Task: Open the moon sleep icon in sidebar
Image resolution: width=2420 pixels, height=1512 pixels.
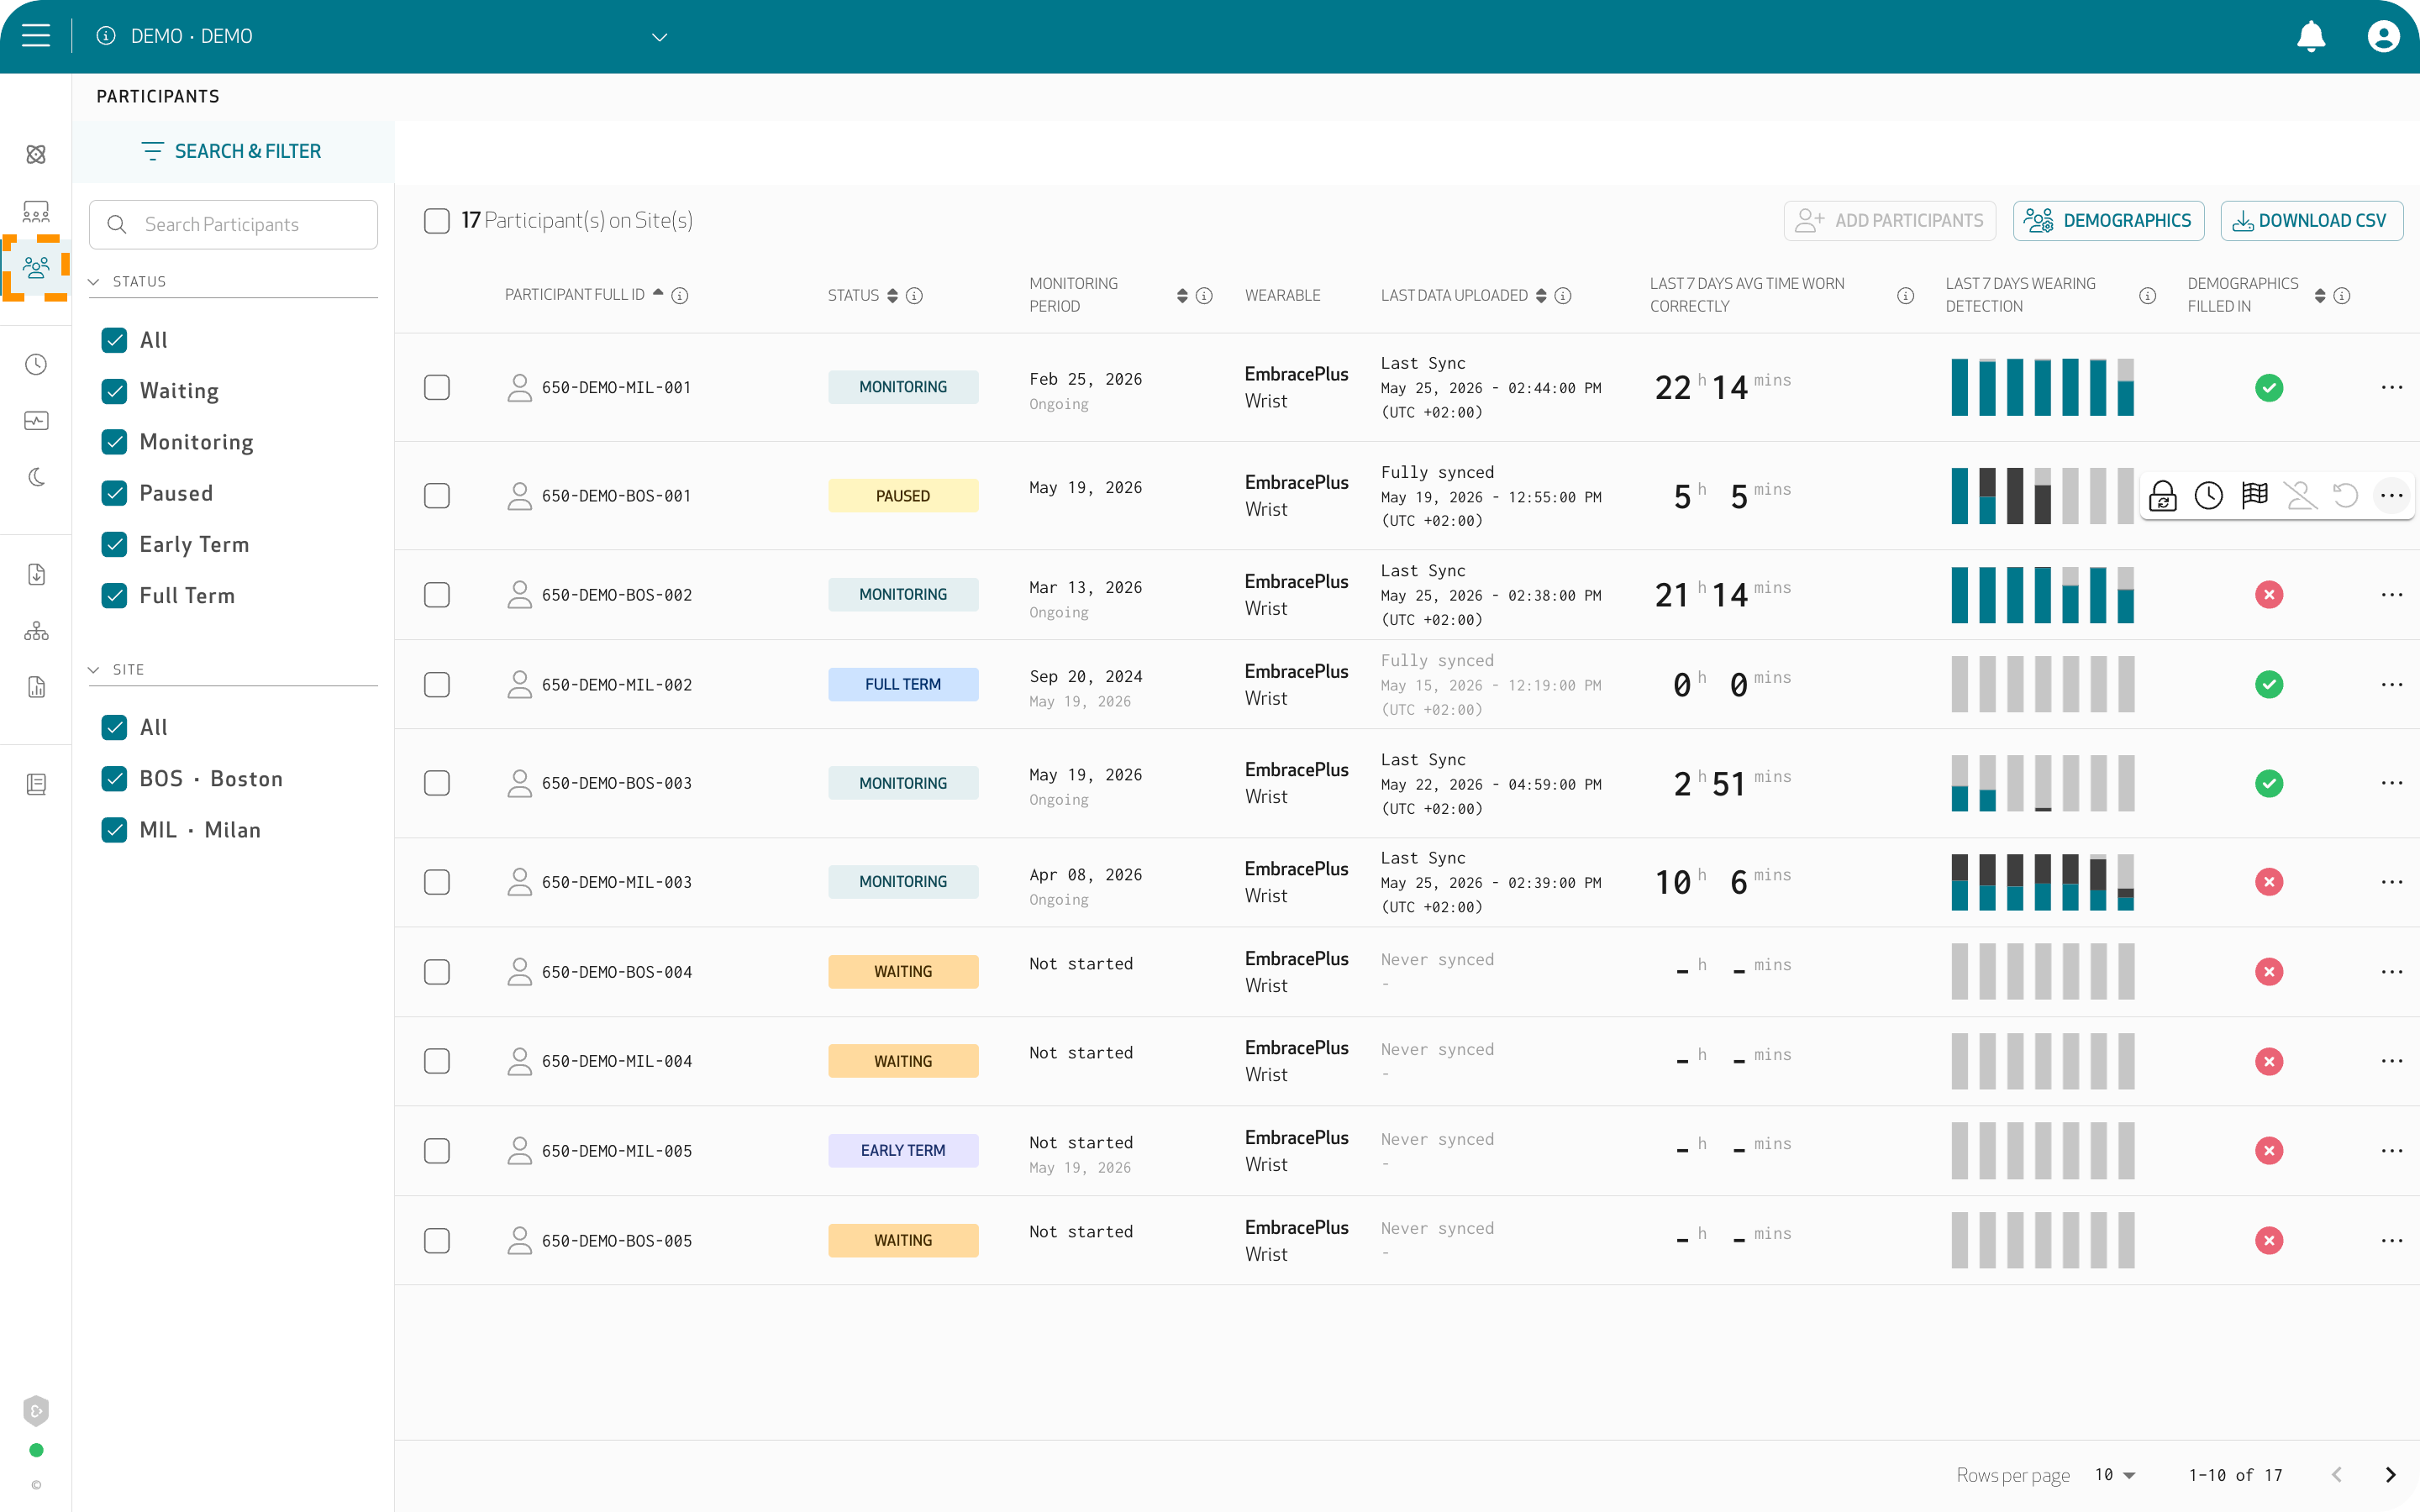Action: click(36, 477)
